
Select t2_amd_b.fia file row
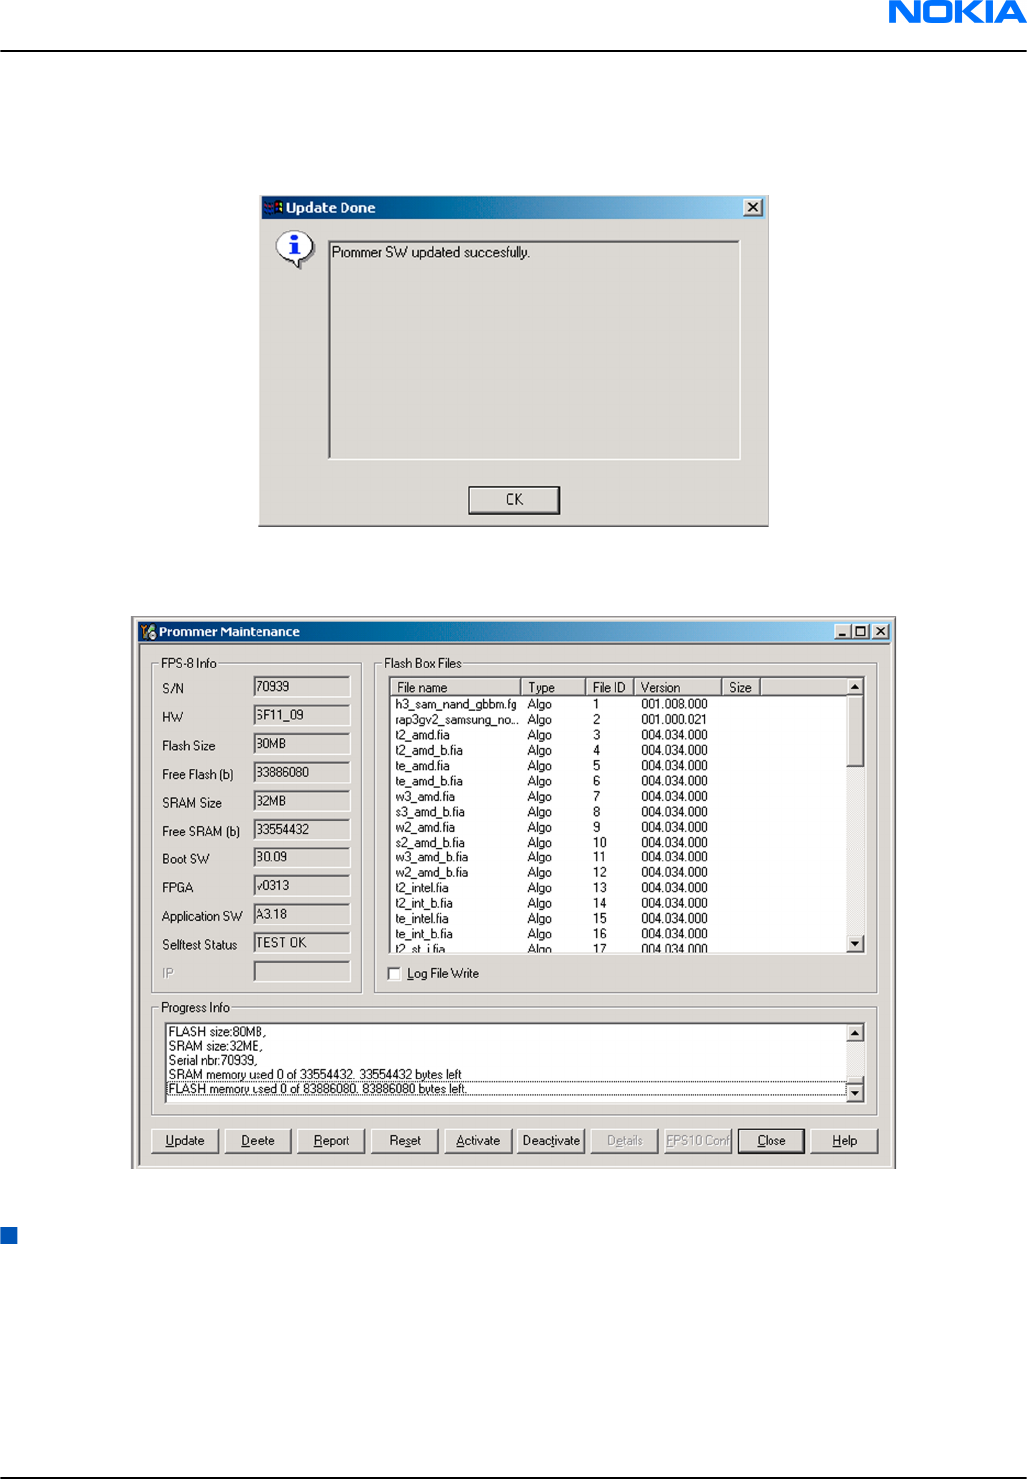coord(618,750)
